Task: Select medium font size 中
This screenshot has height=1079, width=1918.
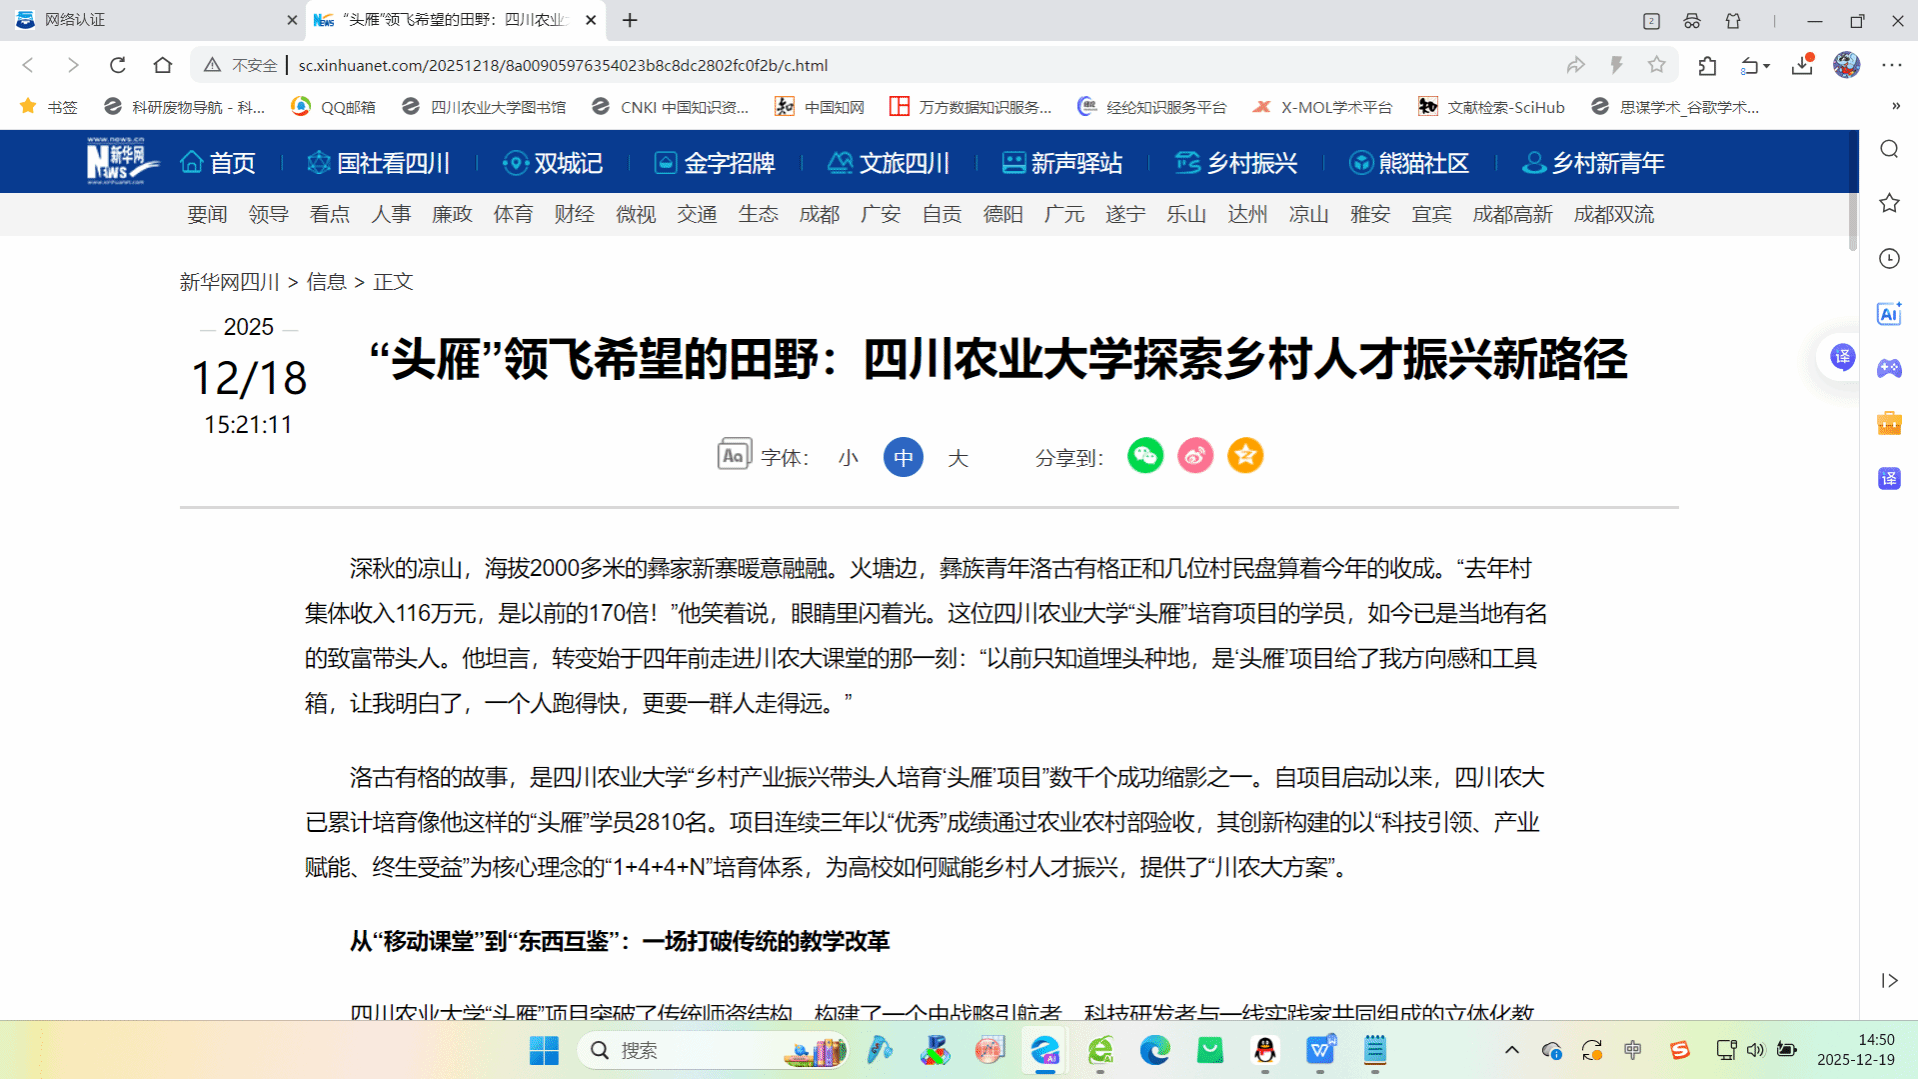Action: 903,458
